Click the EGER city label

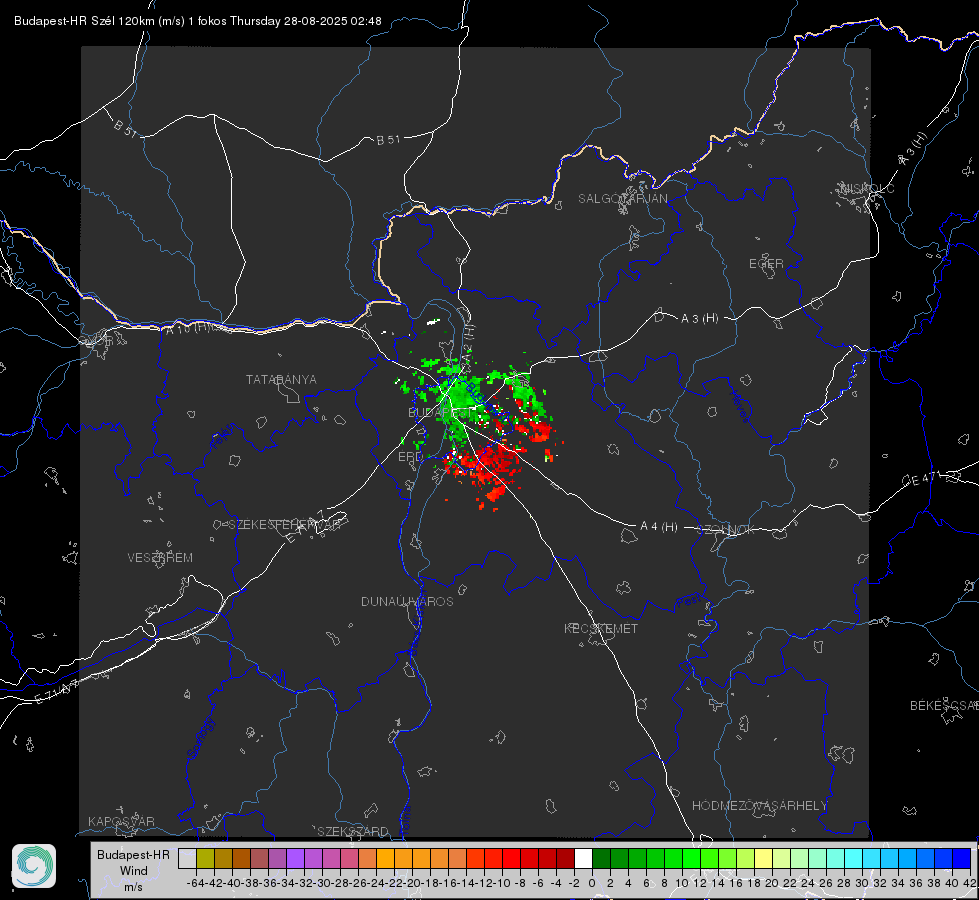point(766,264)
